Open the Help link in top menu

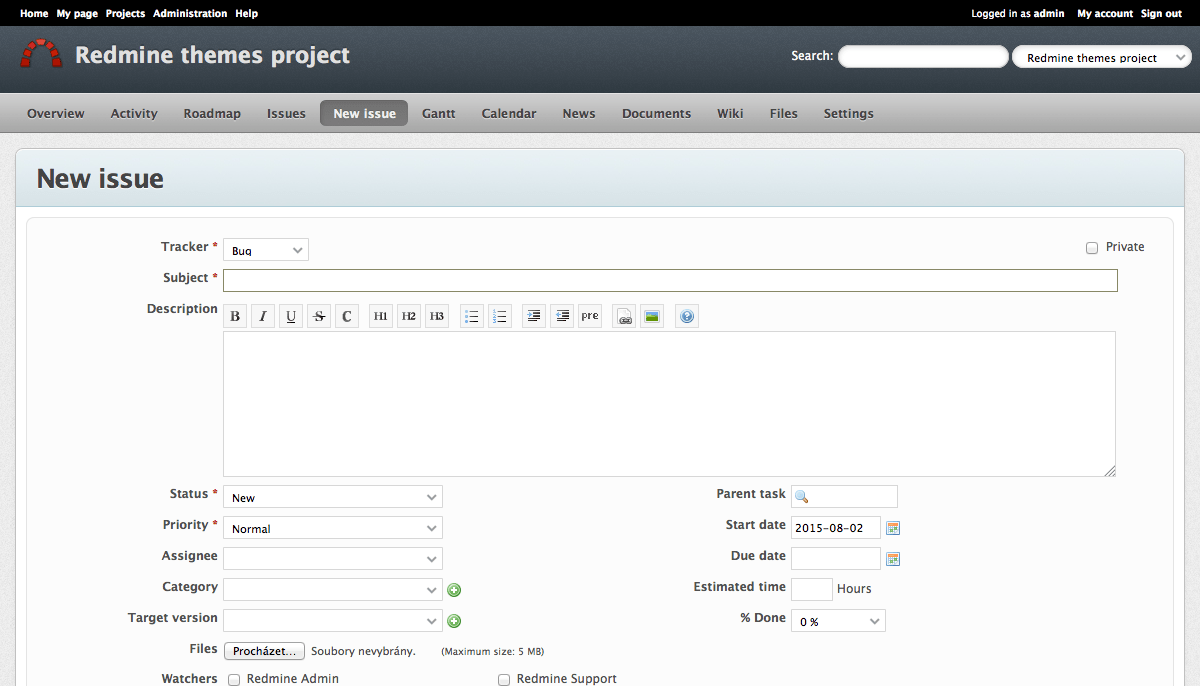[247, 13]
